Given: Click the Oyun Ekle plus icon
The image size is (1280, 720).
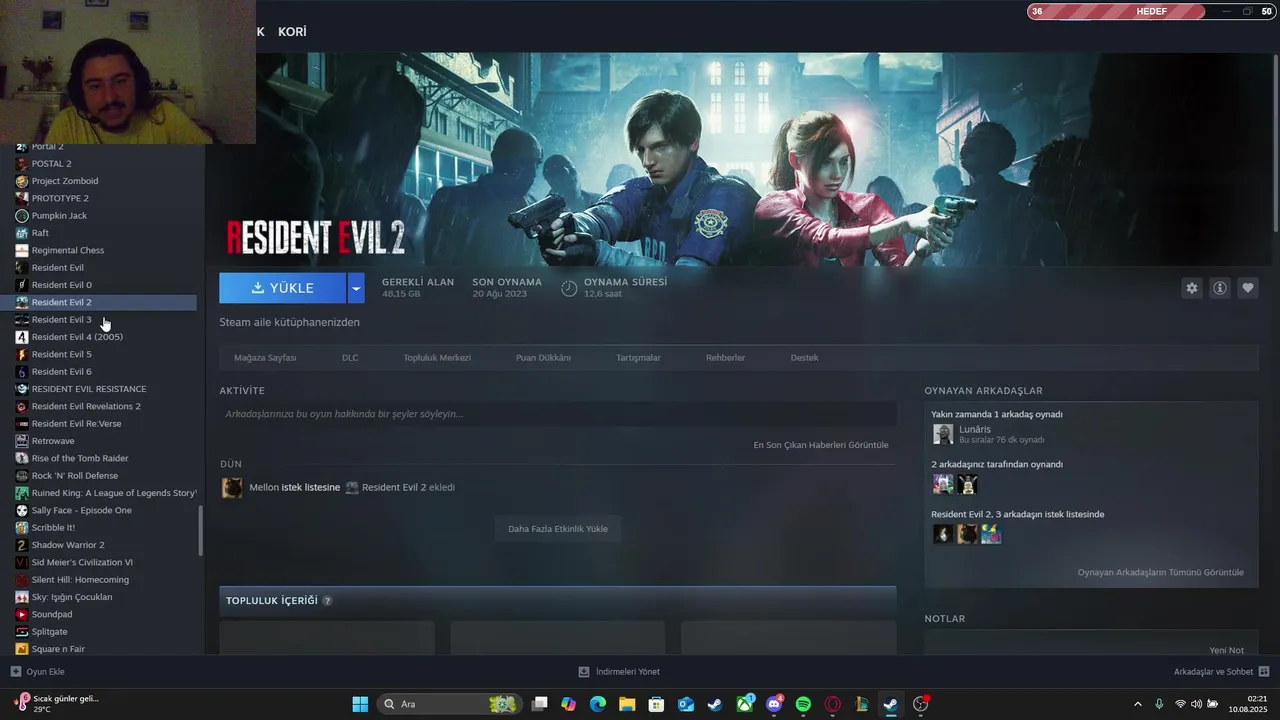Looking at the screenshot, I should click(x=15, y=672).
